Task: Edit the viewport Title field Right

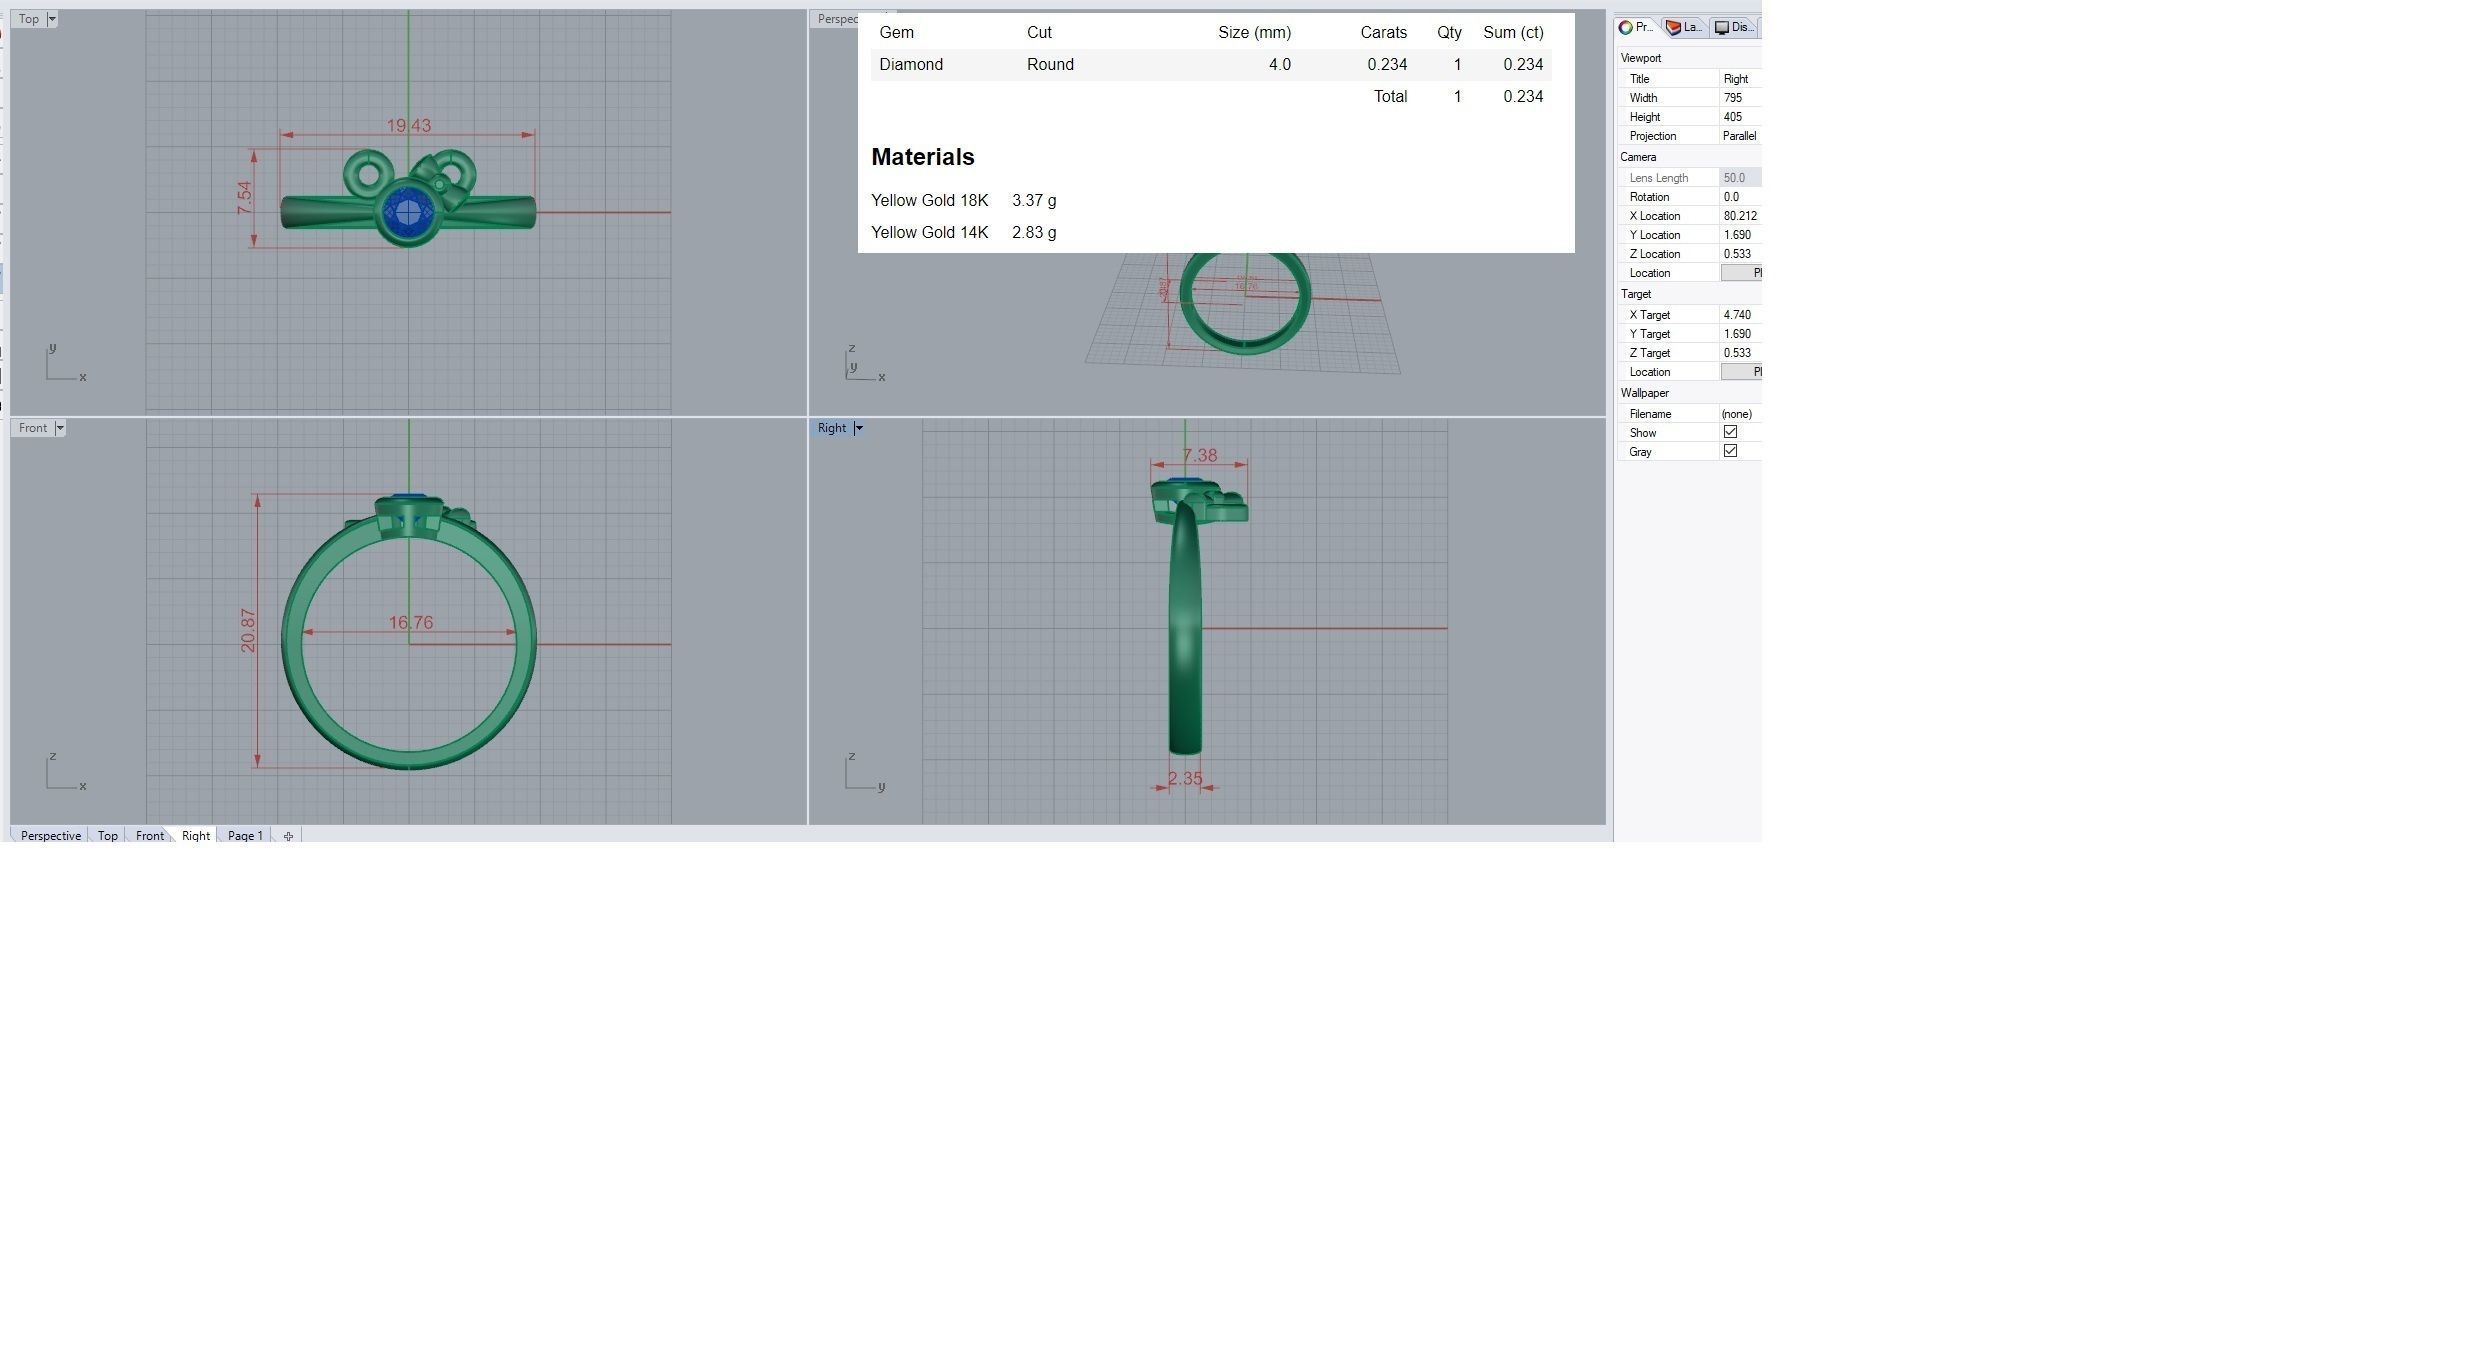Action: (x=1740, y=79)
